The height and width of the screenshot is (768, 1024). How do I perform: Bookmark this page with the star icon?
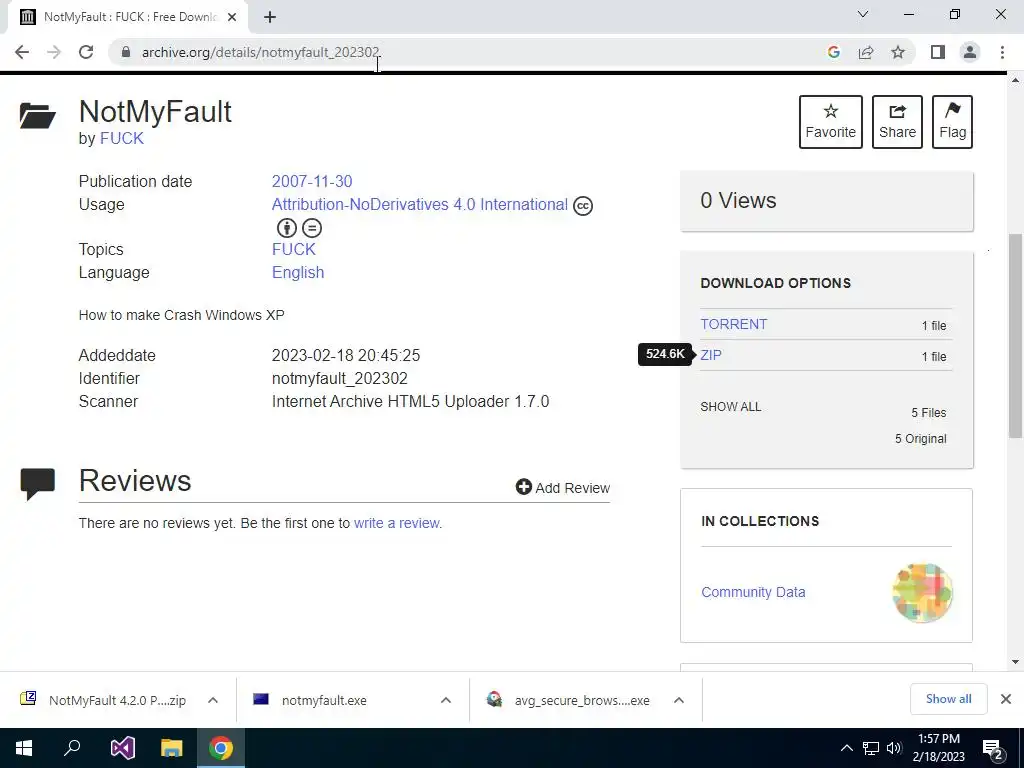click(898, 52)
